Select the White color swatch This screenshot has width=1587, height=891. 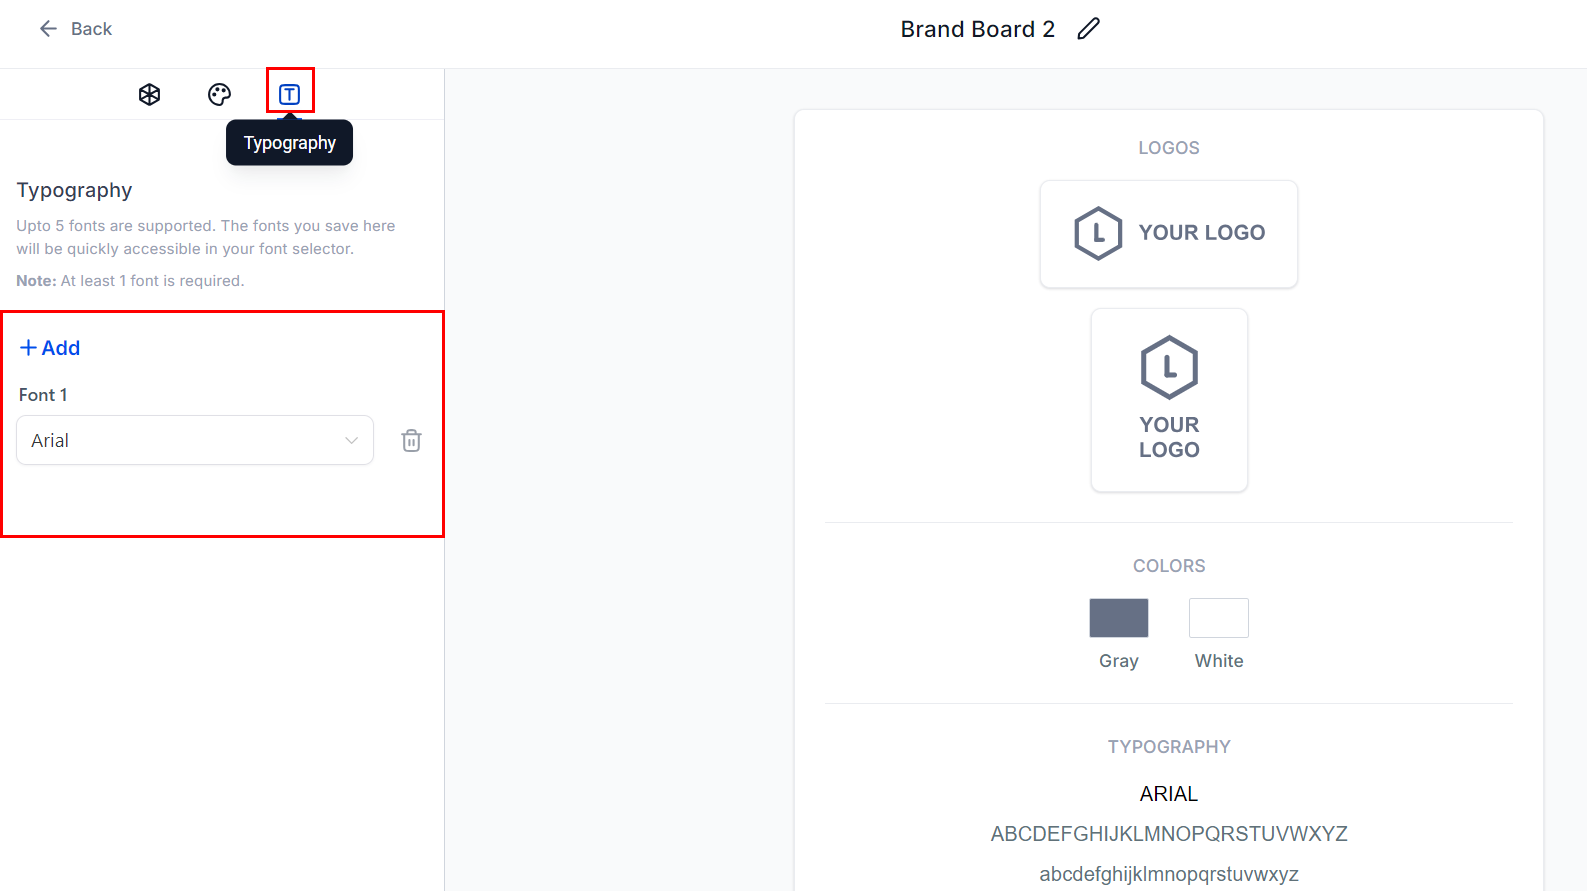(1218, 617)
